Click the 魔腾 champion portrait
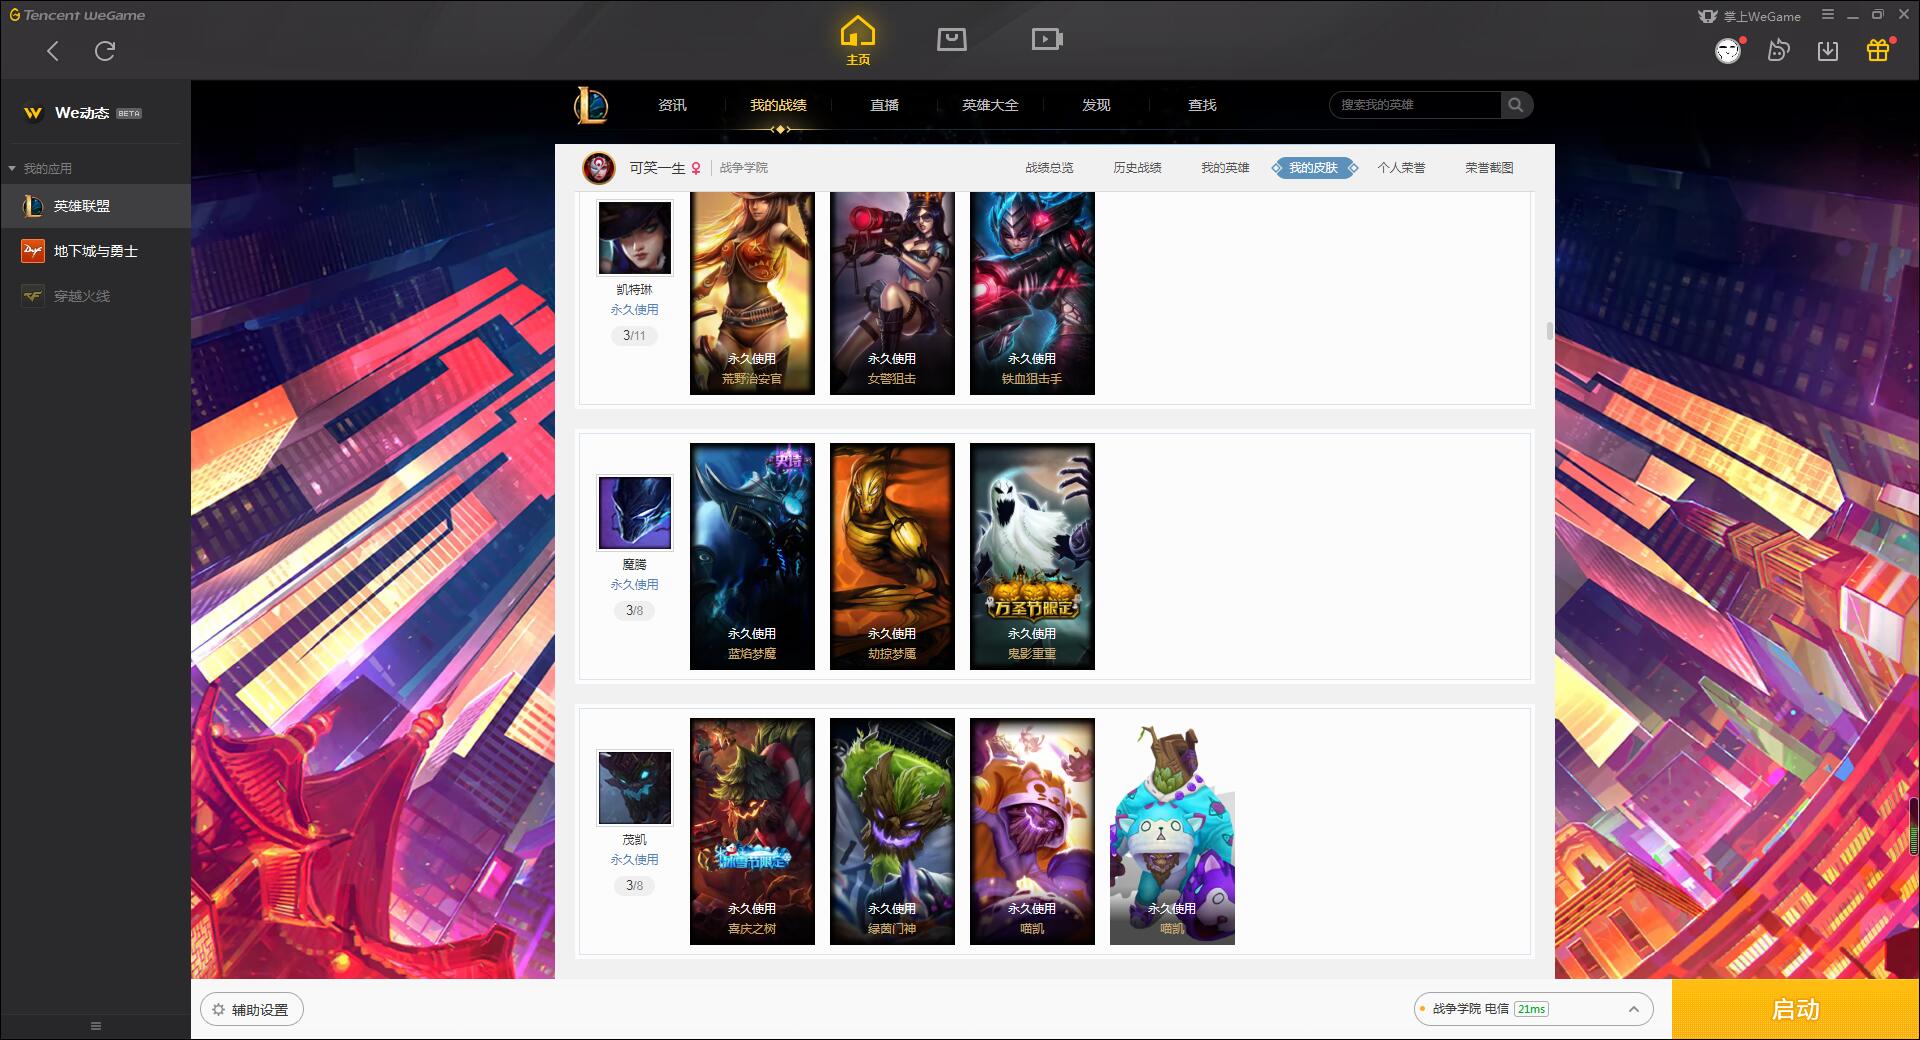1920x1040 pixels. pos(635,513)
